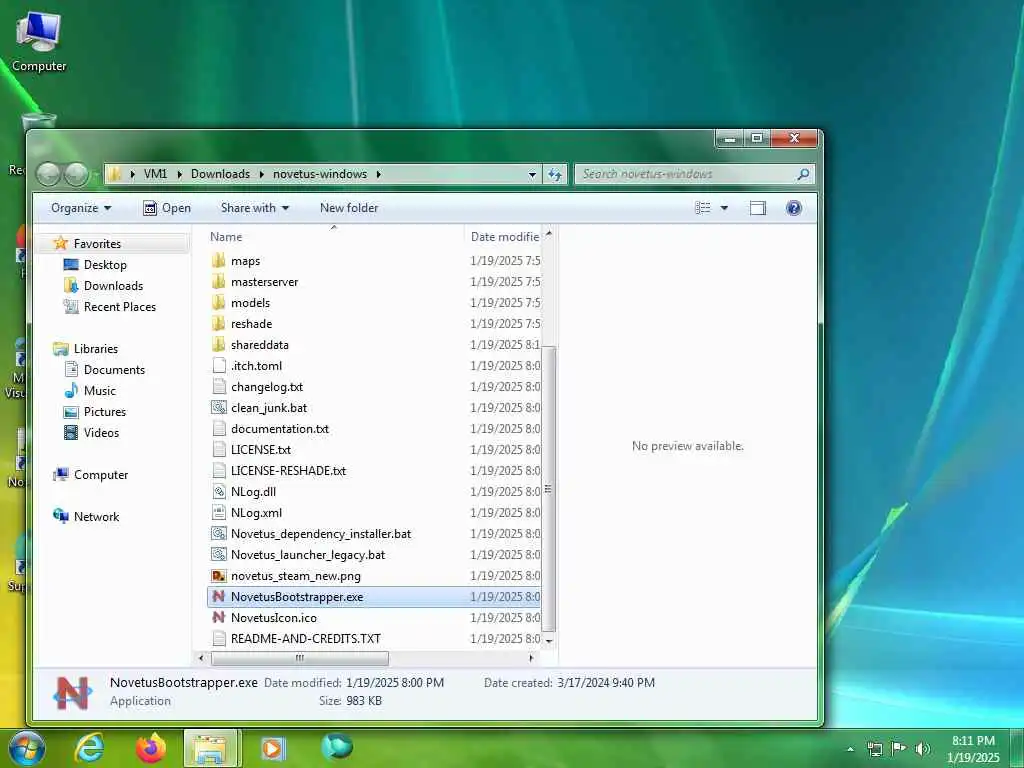Navigate to VM1 in the breadcrumb

(x=155, y=174)
